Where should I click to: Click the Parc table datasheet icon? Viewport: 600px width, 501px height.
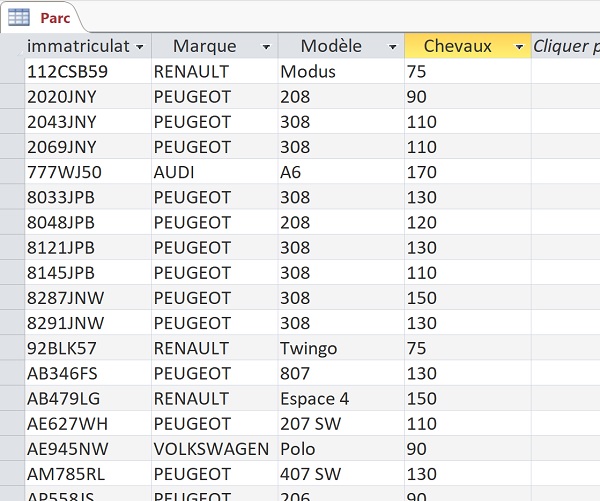click(19, 17)
